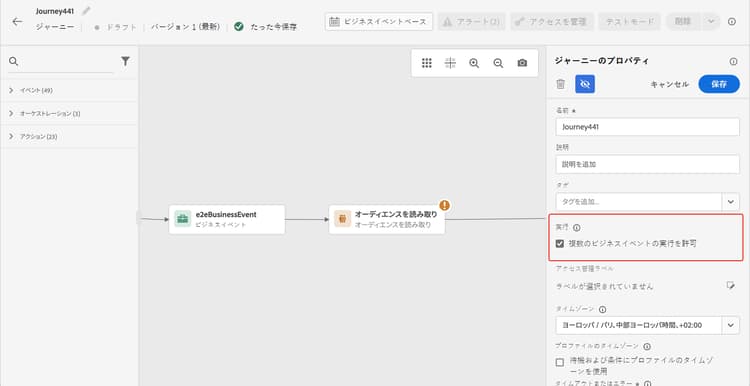Open the info icon next to 実行
The width and height of the screenshot is (750, 386).
(x=576, y=228)
